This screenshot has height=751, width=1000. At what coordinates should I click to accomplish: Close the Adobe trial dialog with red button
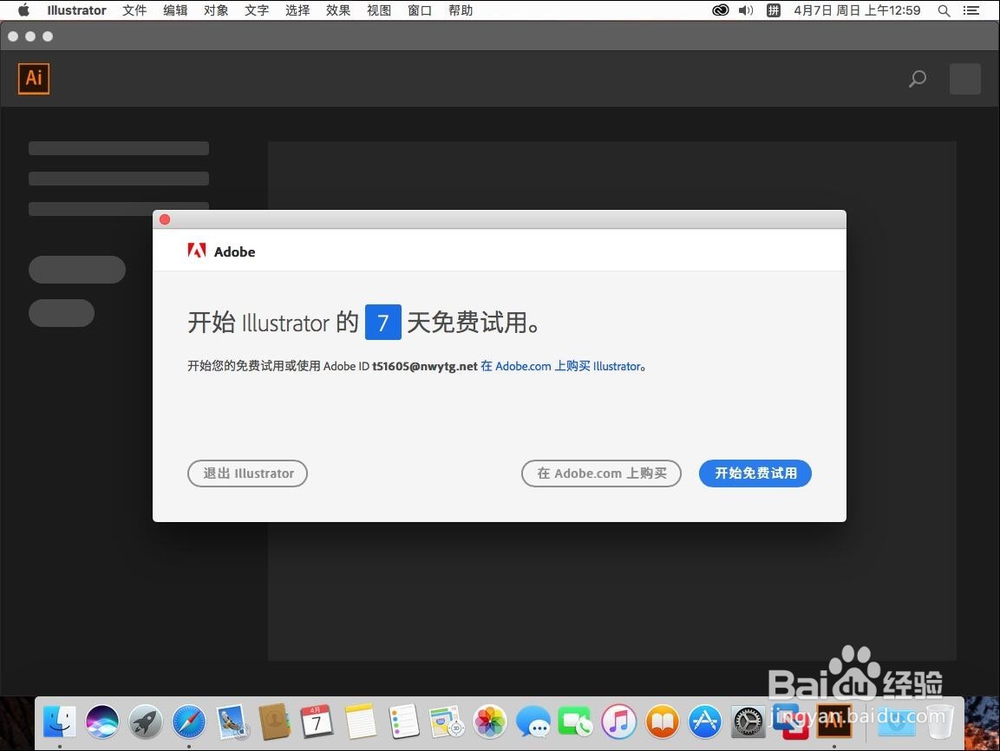[165, 219]
